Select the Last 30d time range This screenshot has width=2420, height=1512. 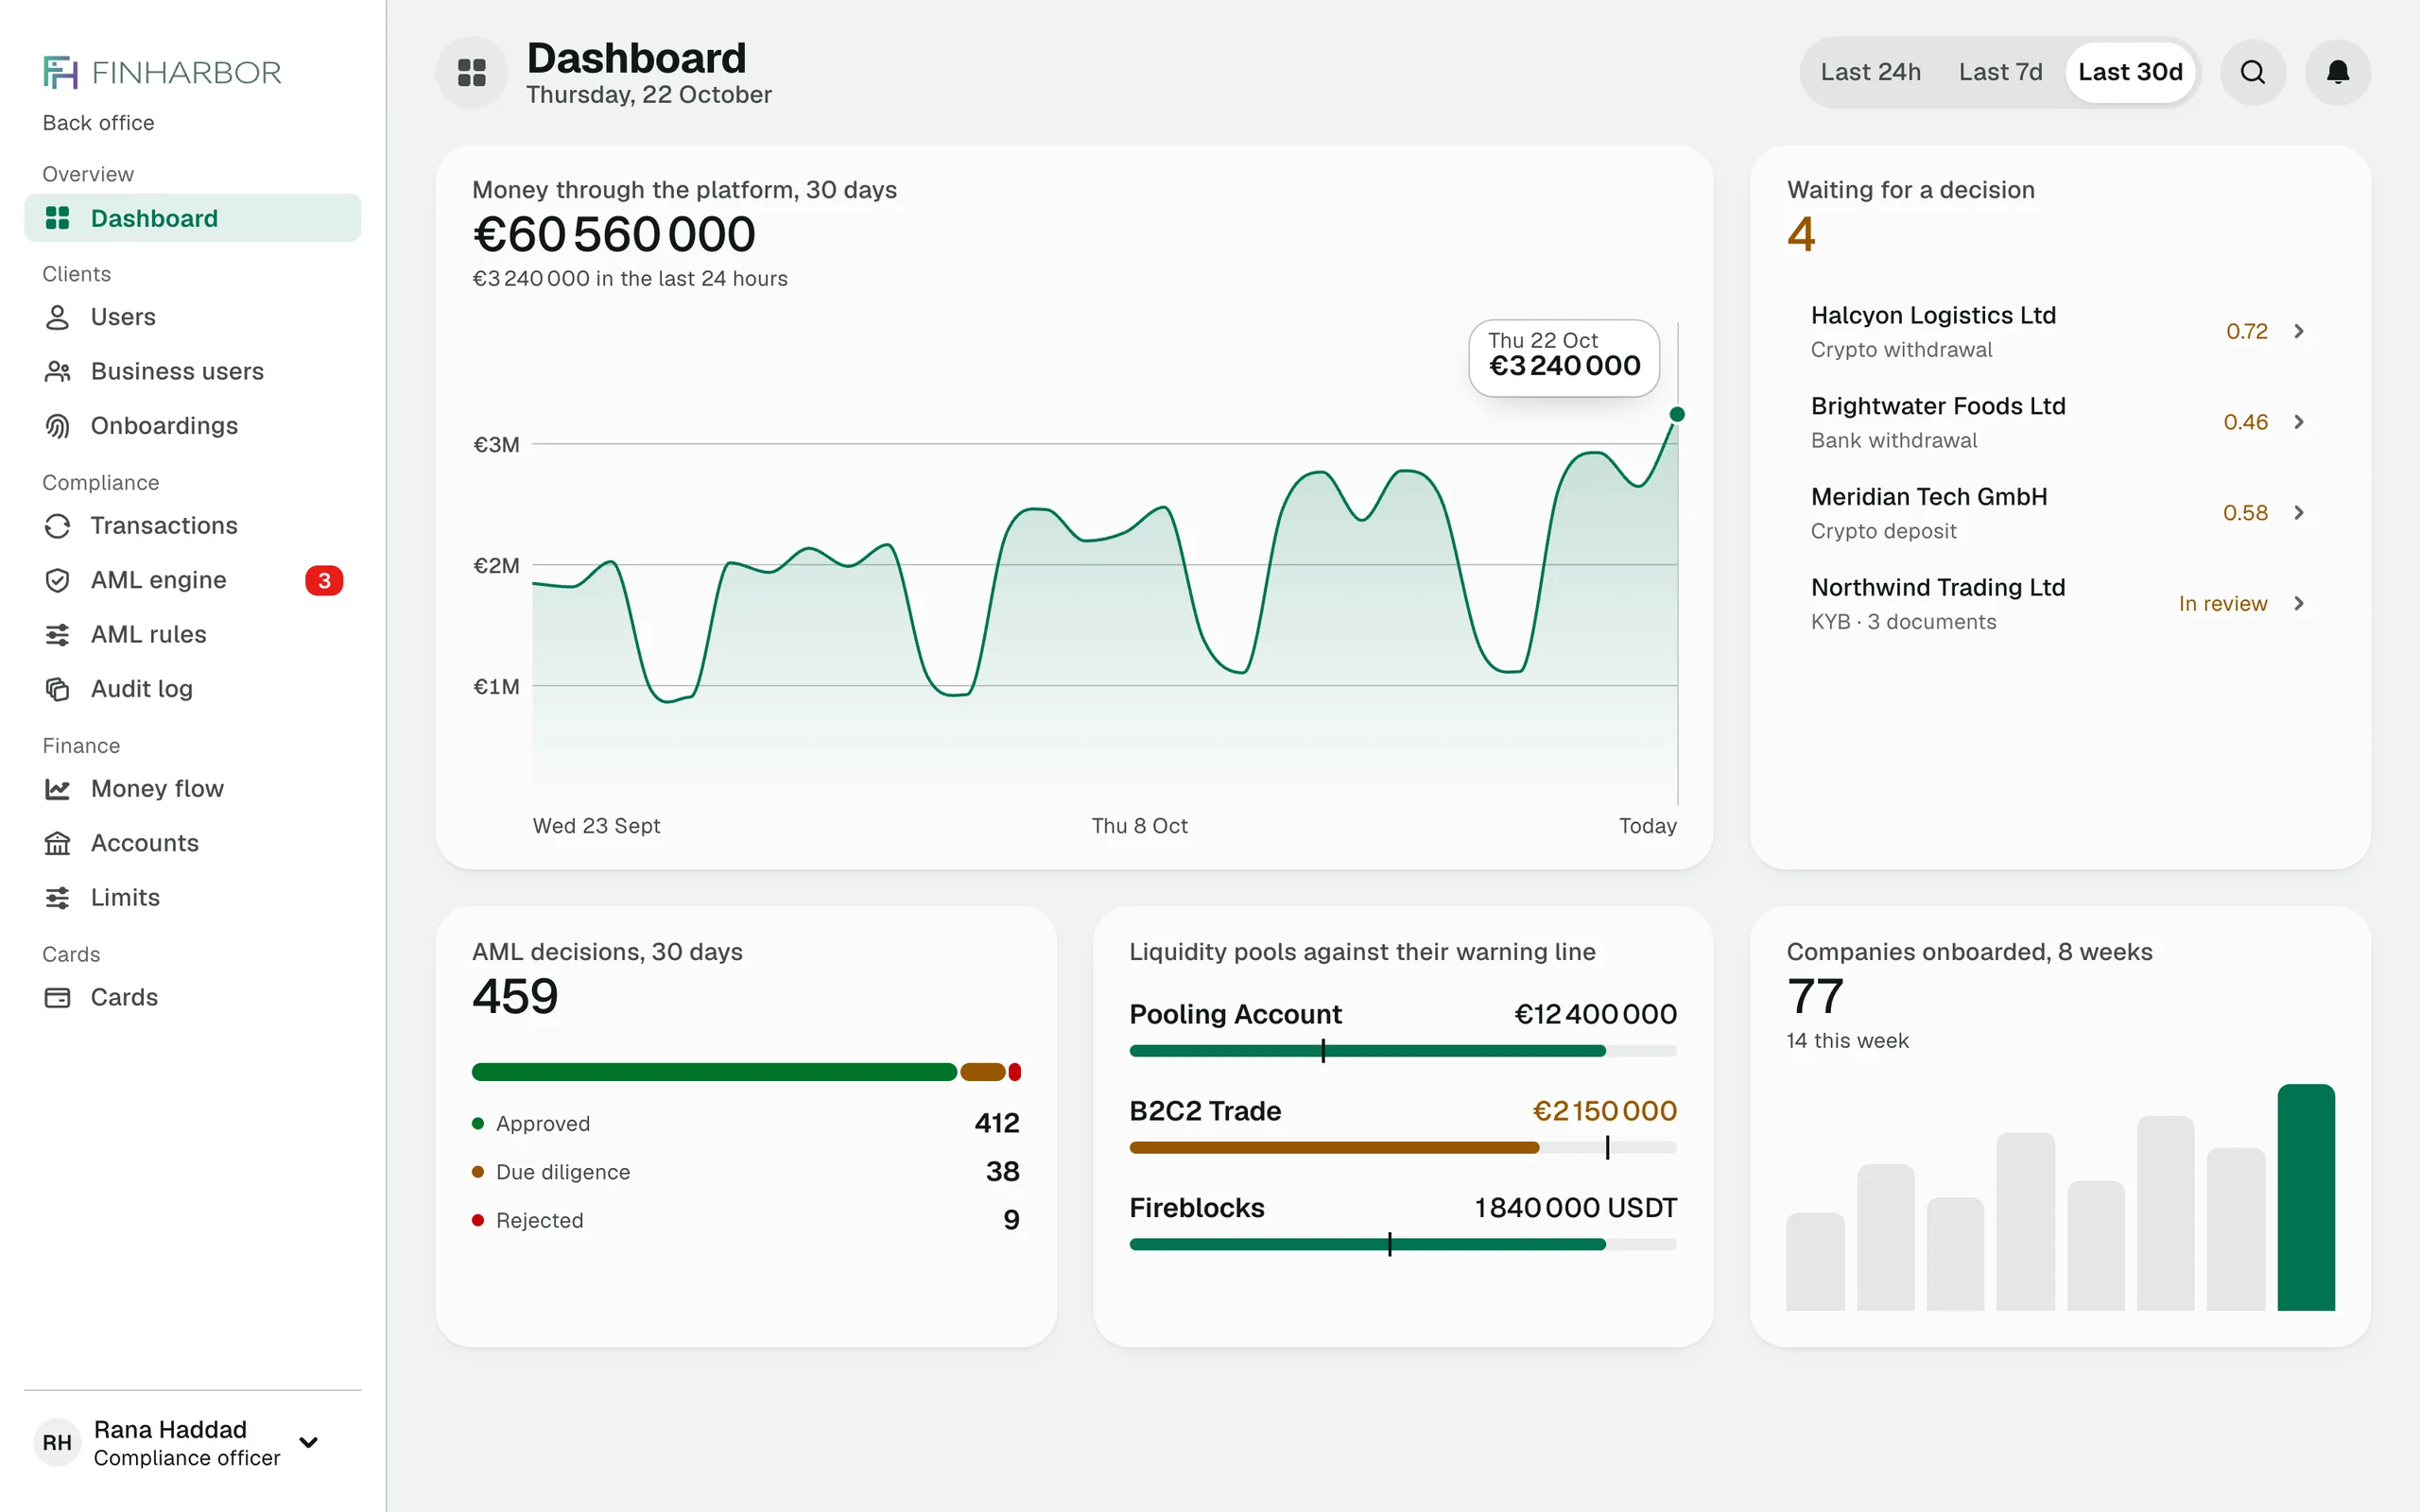(x=2130, y=72)
